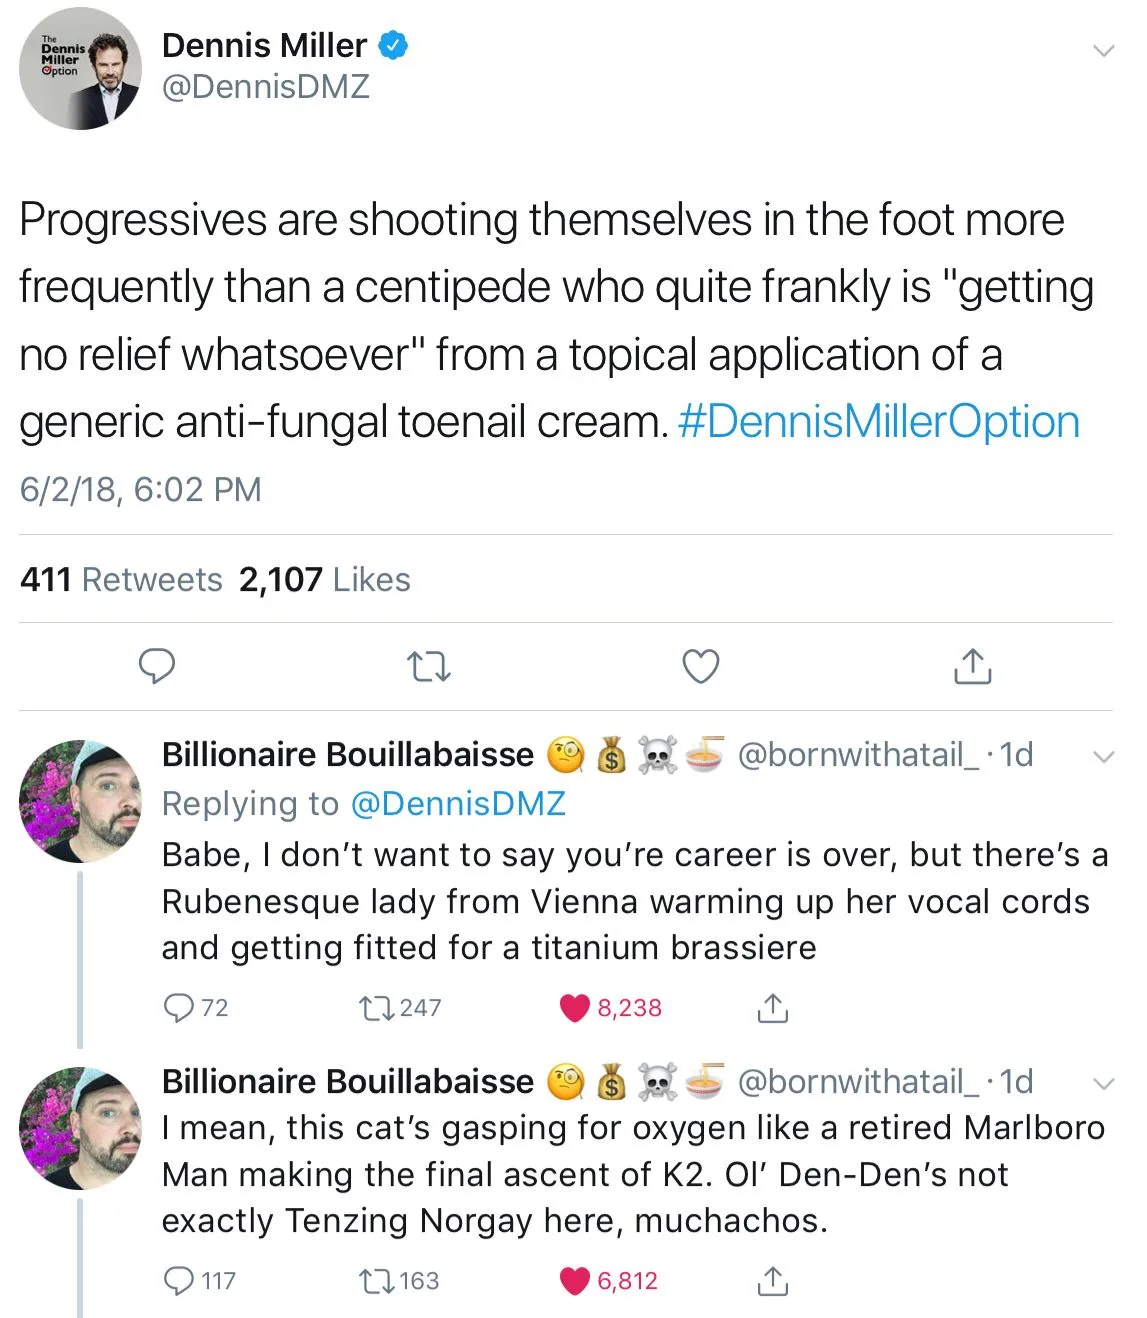Share the Marlboro Man reply
1147x1318 pixels.
point(772,1281)
